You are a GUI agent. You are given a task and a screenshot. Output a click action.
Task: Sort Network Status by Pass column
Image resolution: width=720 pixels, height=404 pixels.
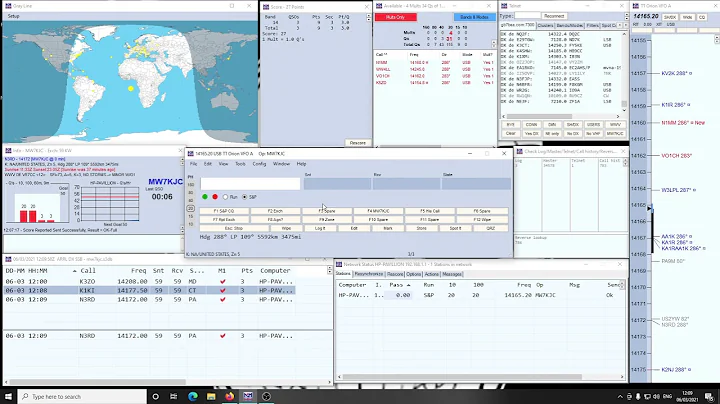pyautogui.click(x=399, y=285)
